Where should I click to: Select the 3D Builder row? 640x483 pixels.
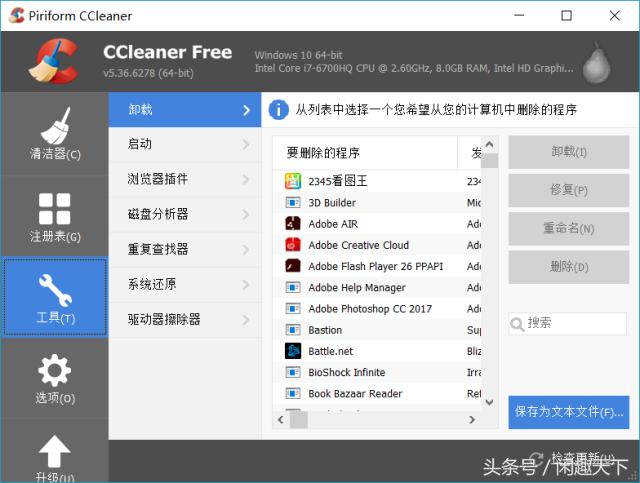coord(377,203)
